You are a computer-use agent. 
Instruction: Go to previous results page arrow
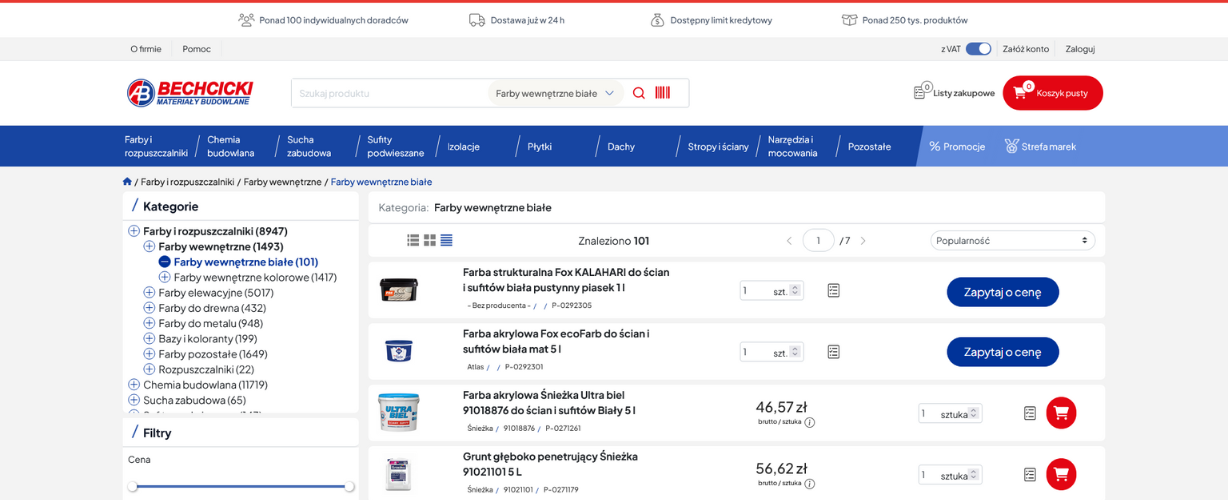coord(789,241)
